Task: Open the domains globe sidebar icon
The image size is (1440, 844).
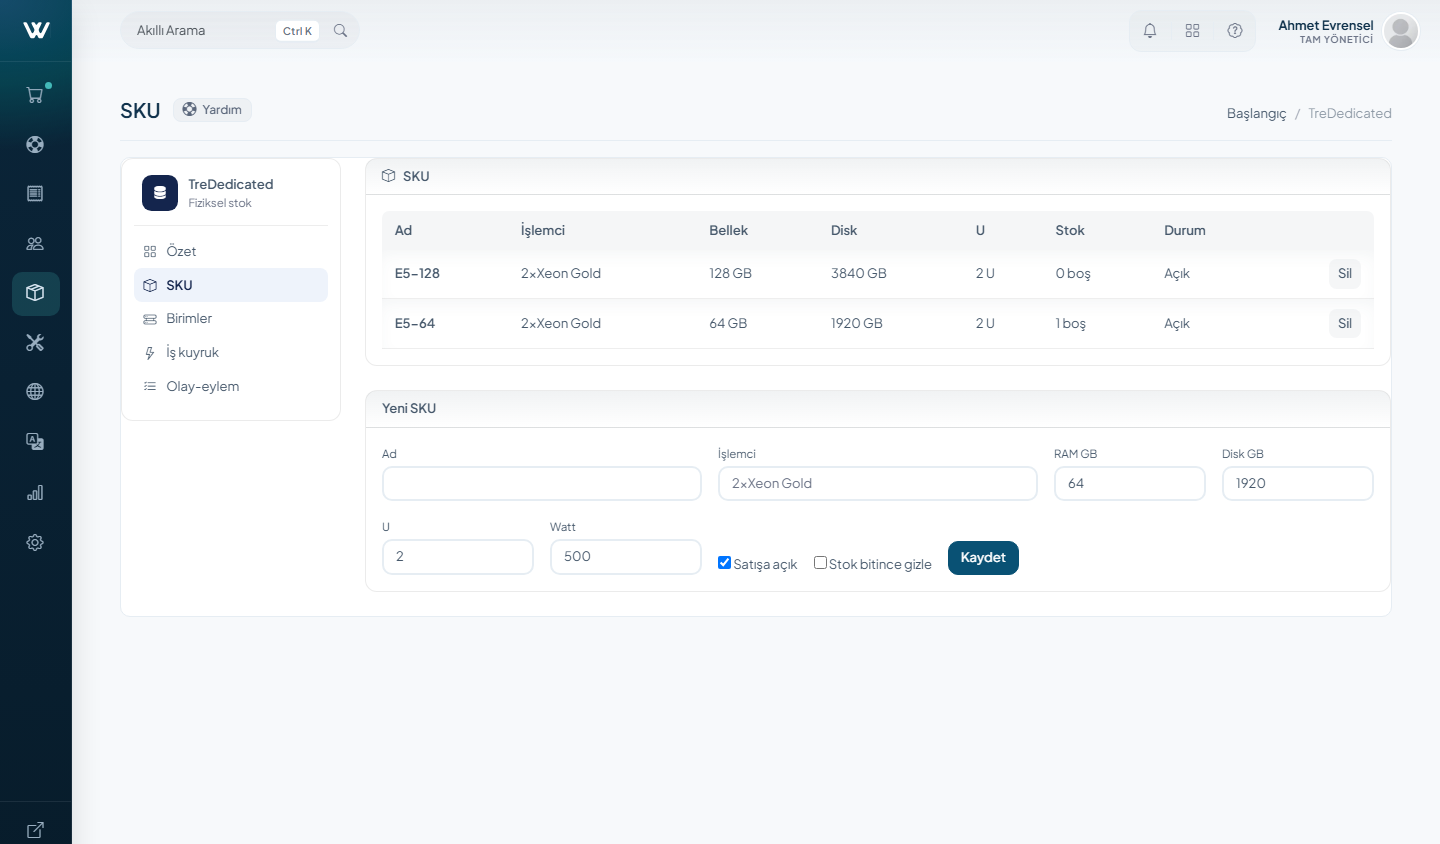Action: (35, 392)
